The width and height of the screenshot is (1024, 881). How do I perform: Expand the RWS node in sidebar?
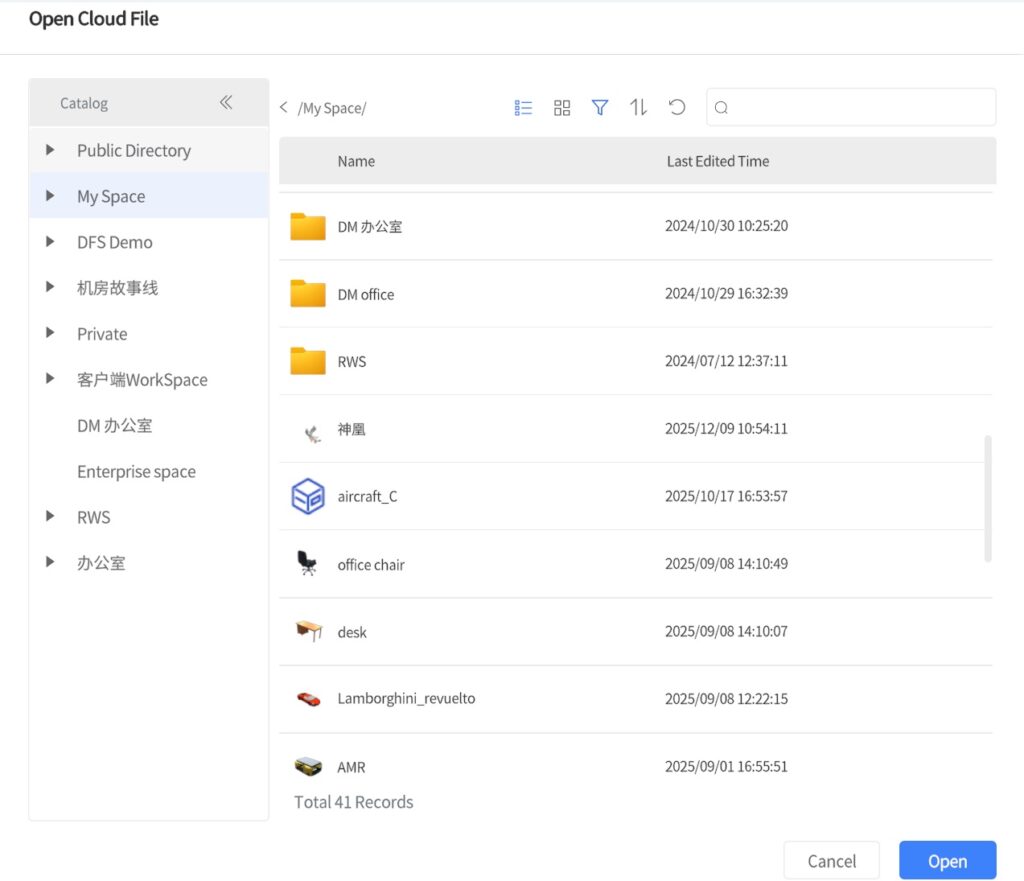[x=51, y=517]
